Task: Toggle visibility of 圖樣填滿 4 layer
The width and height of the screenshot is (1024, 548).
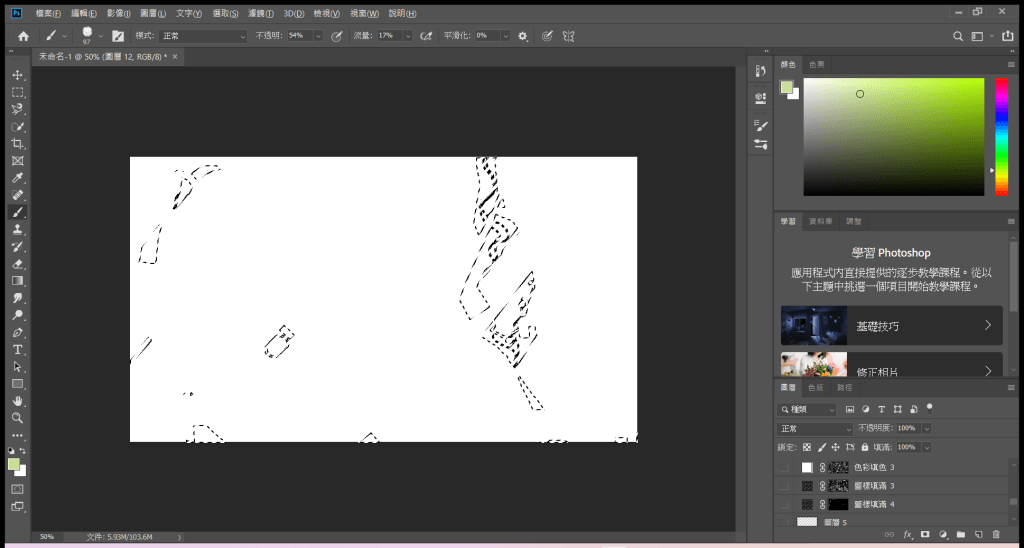Action: (x=785, y=504)
